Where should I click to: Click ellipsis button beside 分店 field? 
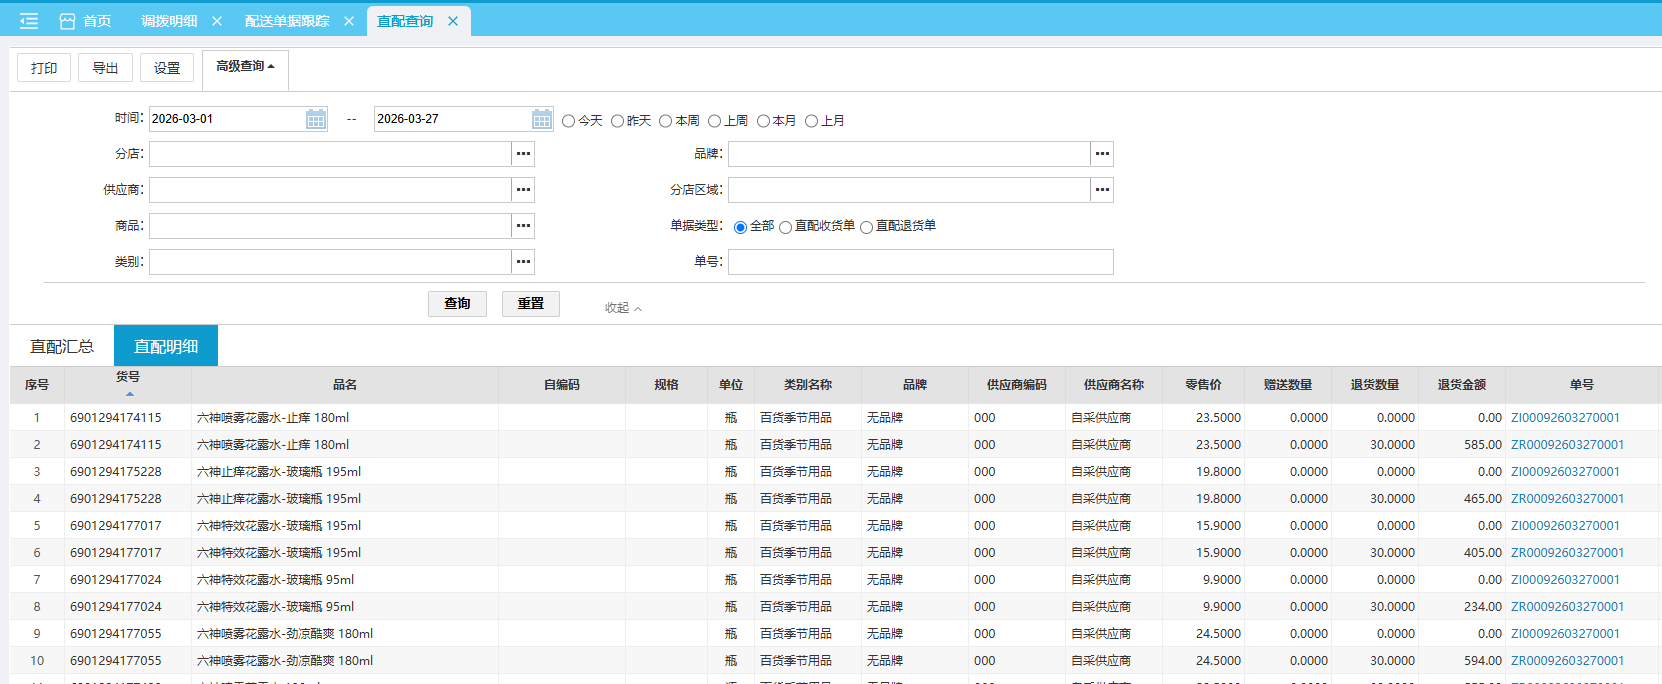click(523, 154)
